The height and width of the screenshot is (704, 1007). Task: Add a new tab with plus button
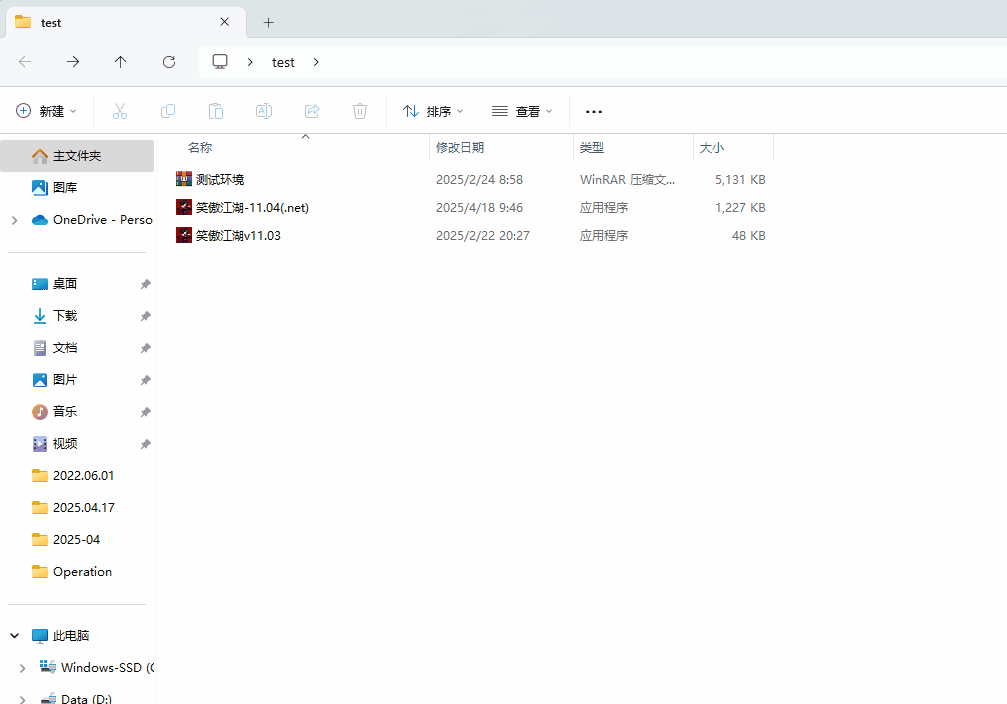(268, 22)
